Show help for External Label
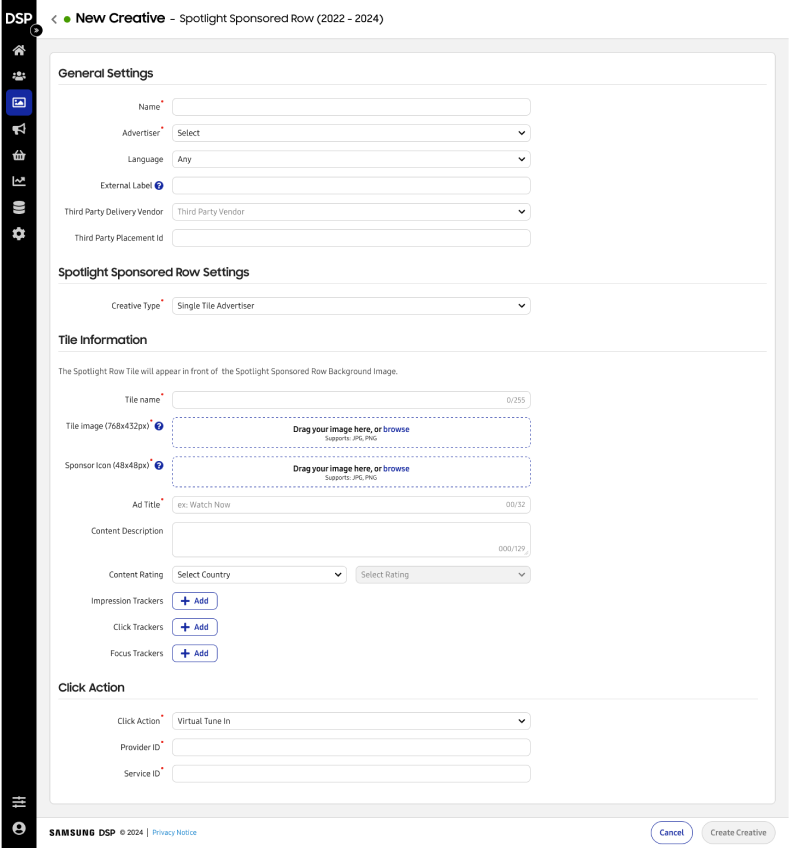This screenshot has height=849, width=791. 159,186
